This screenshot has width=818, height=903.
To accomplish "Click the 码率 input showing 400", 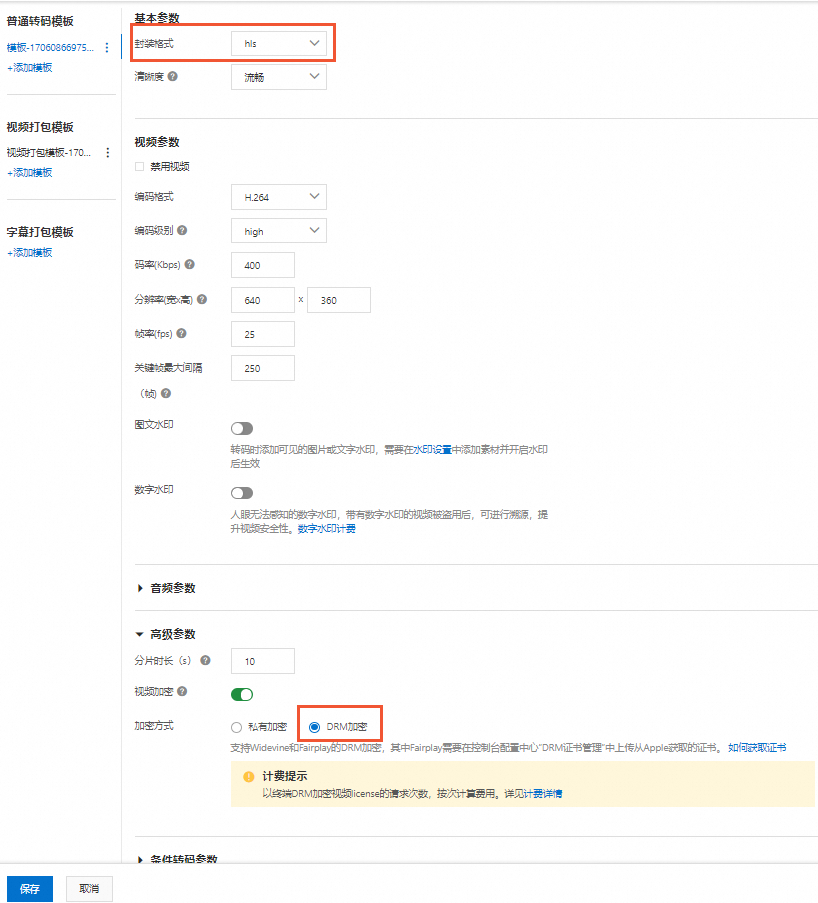I will [x=262, y=265].
